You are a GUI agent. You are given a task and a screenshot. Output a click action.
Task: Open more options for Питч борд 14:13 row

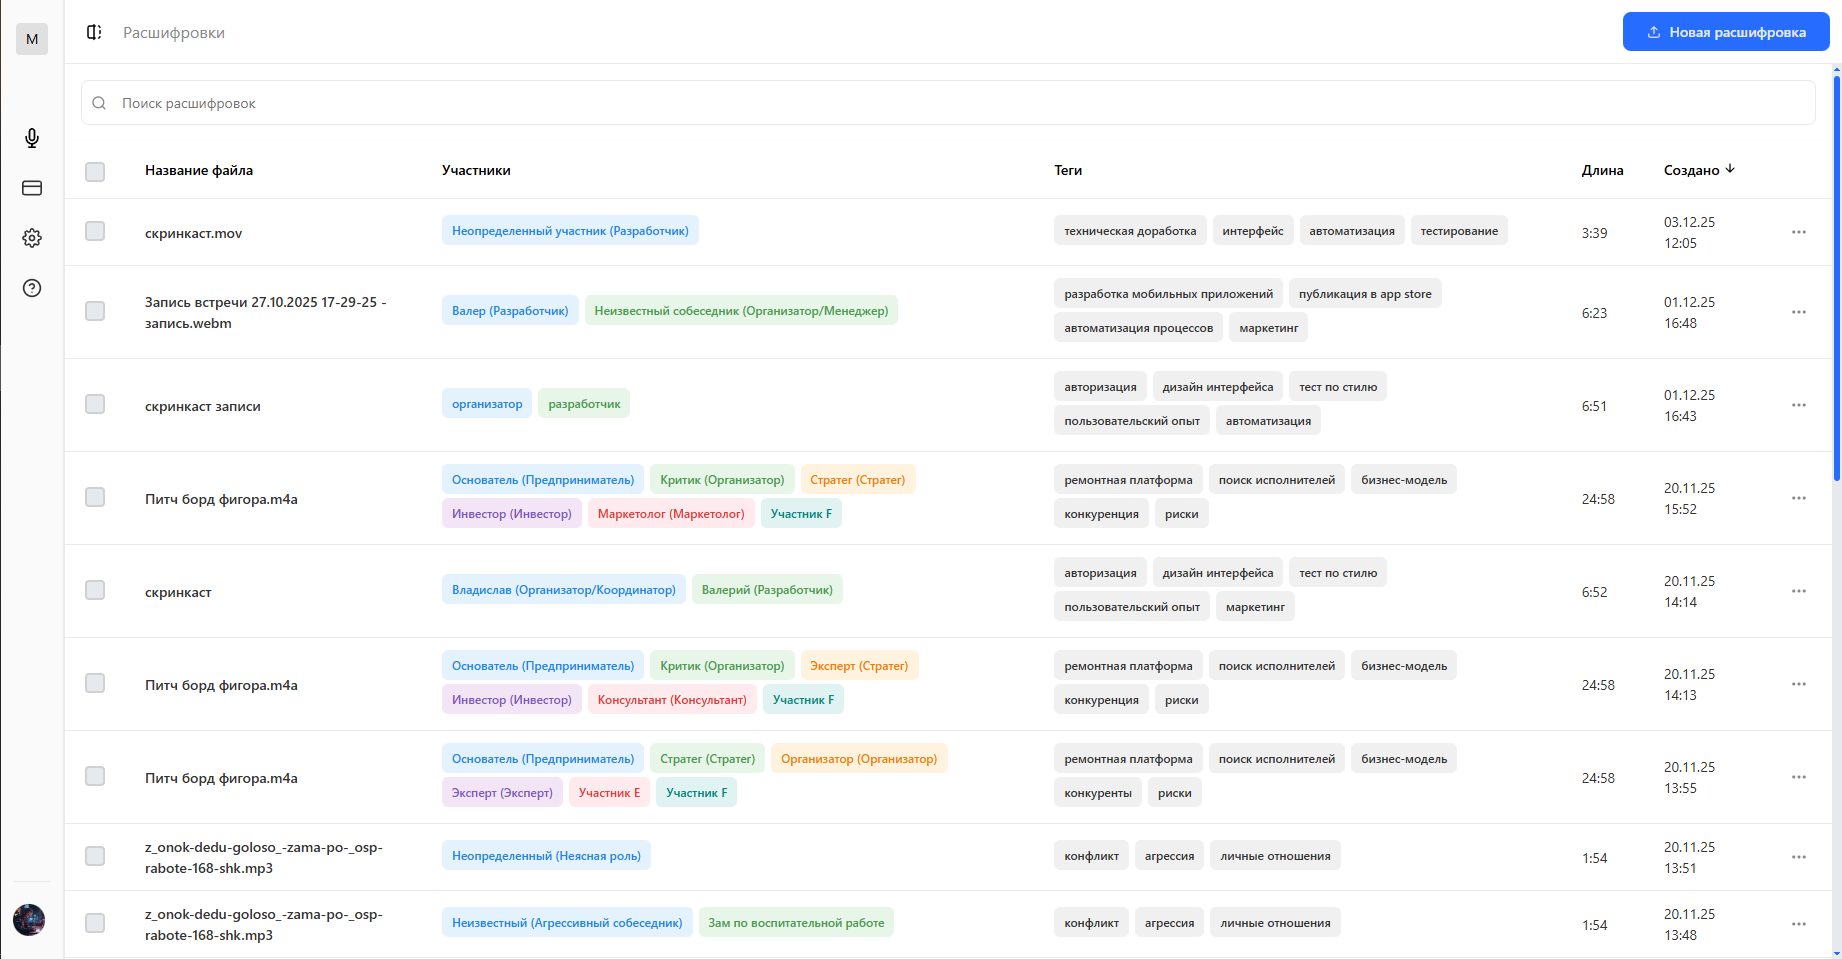pos(1799,684)
